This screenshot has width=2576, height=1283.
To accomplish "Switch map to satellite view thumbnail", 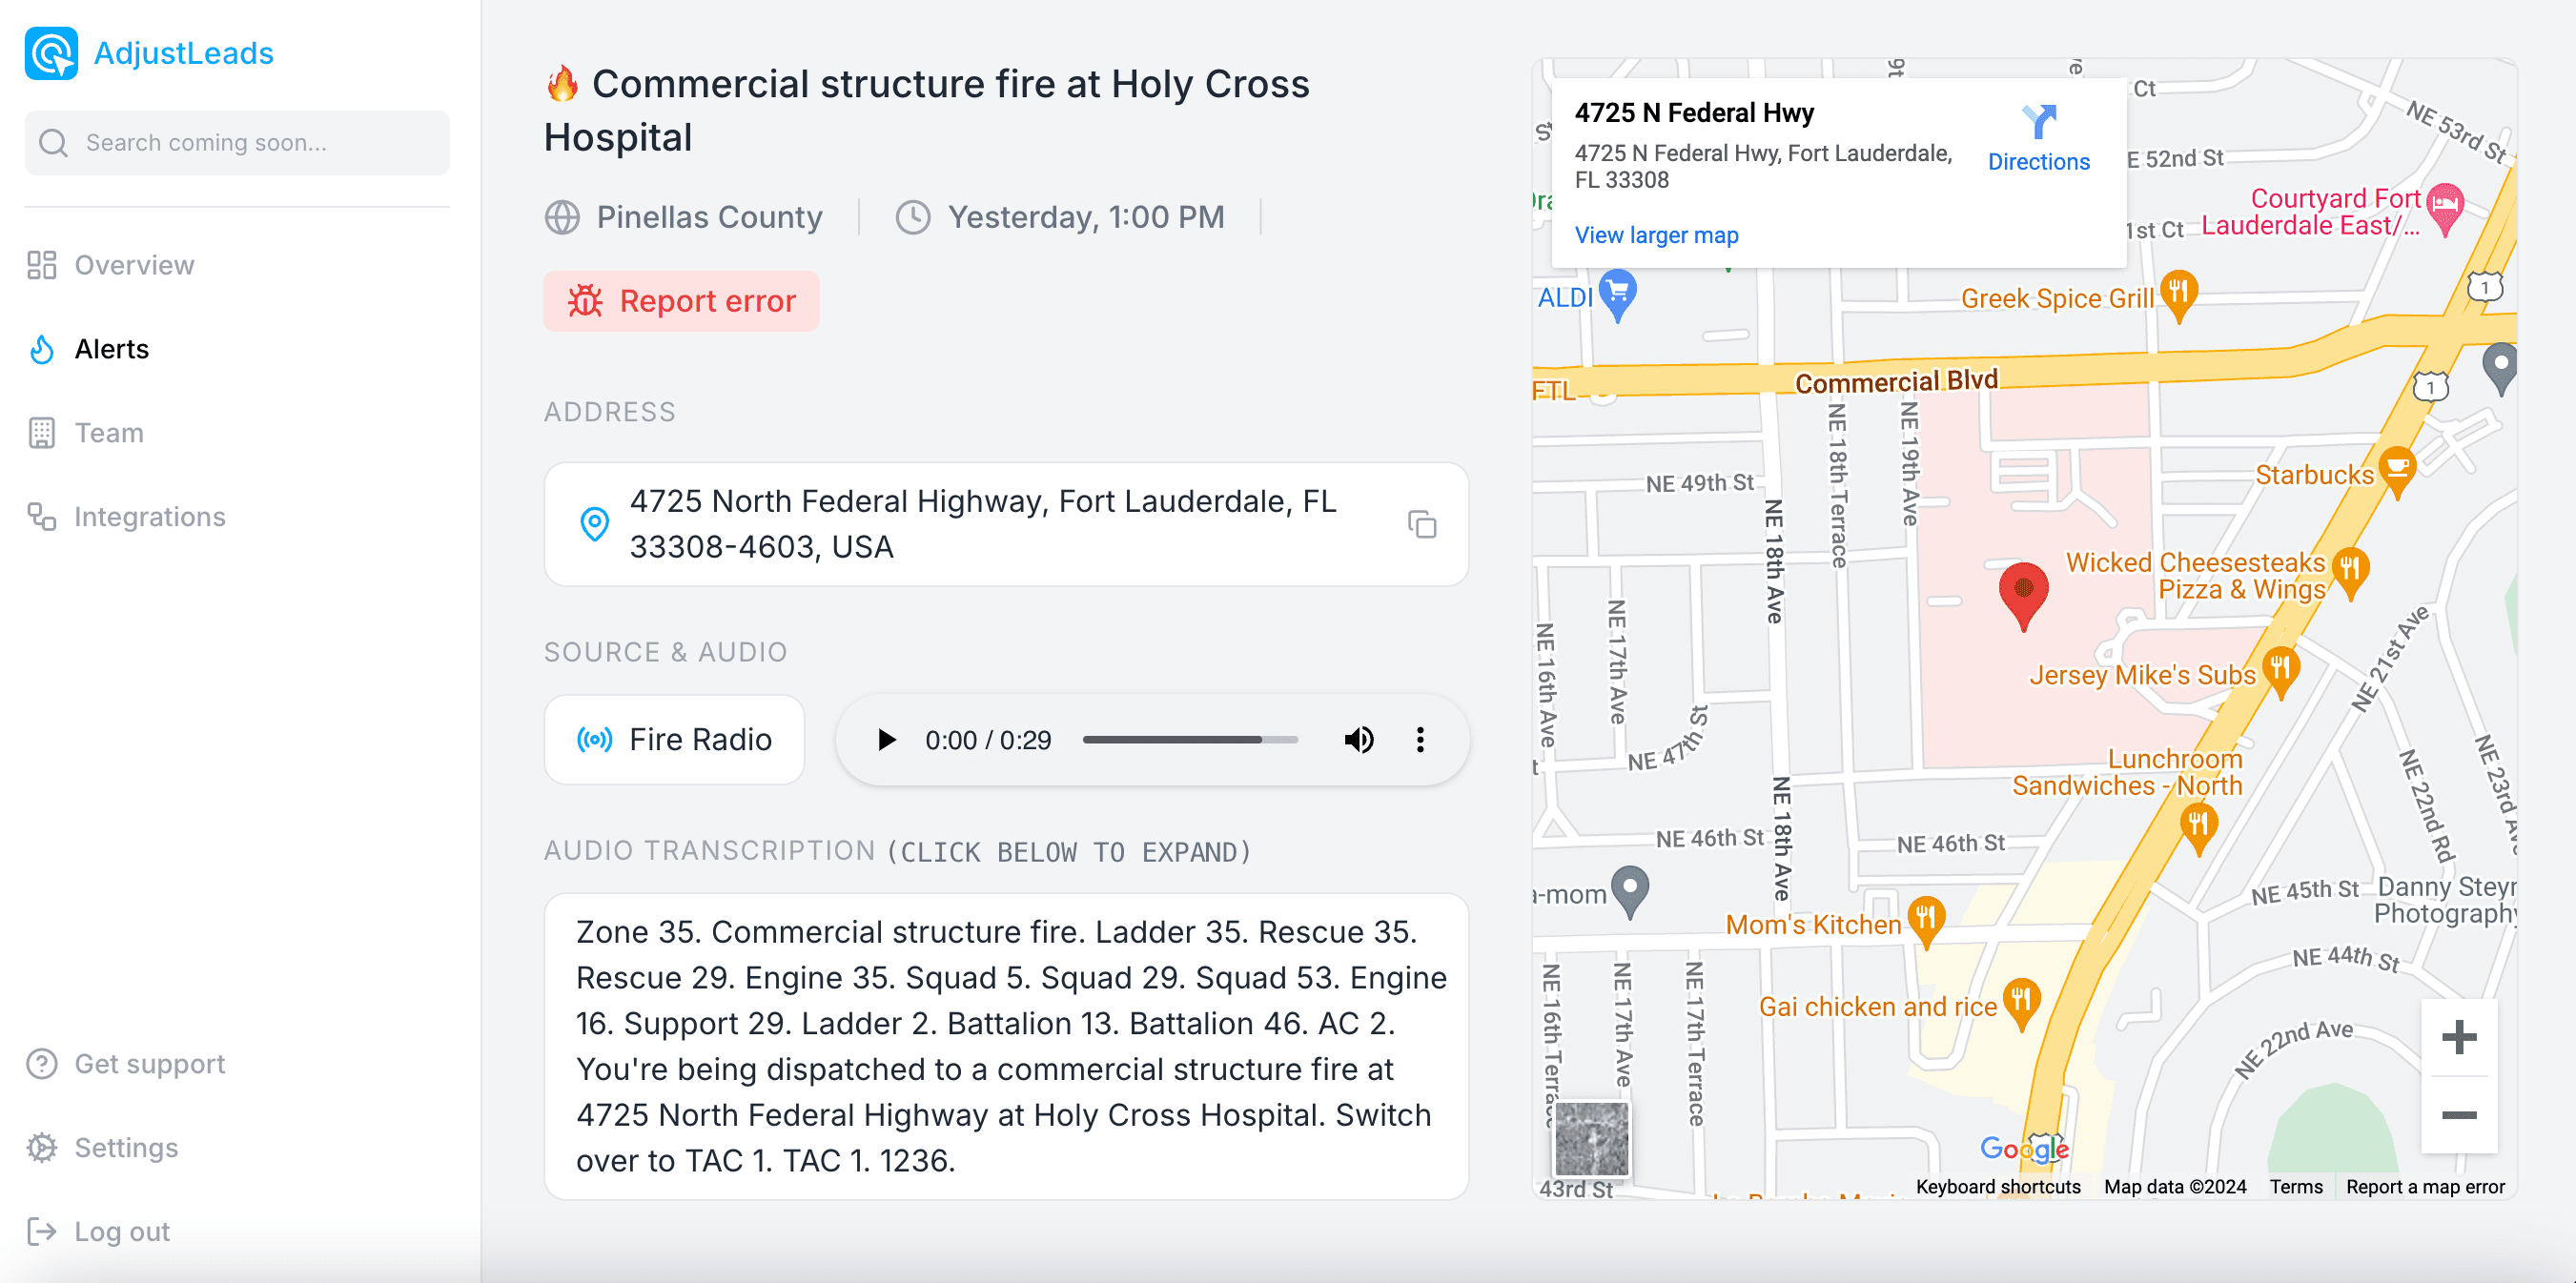I will point(1591,1138).
